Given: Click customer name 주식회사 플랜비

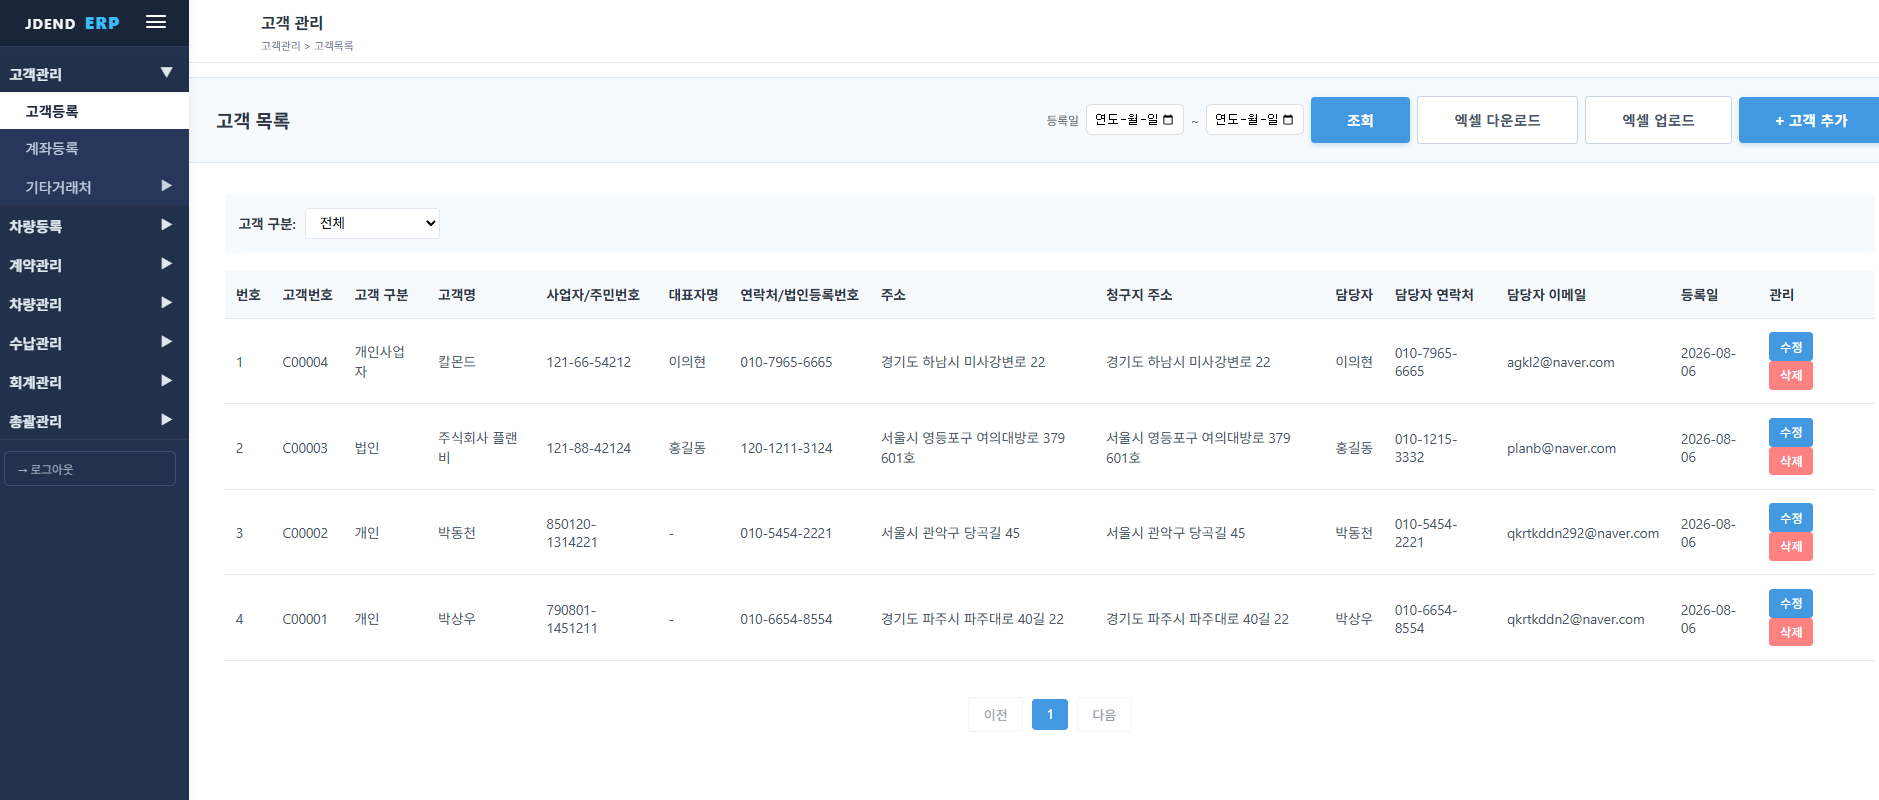Looking at the screenshot, I should click(x=478, y=447).
